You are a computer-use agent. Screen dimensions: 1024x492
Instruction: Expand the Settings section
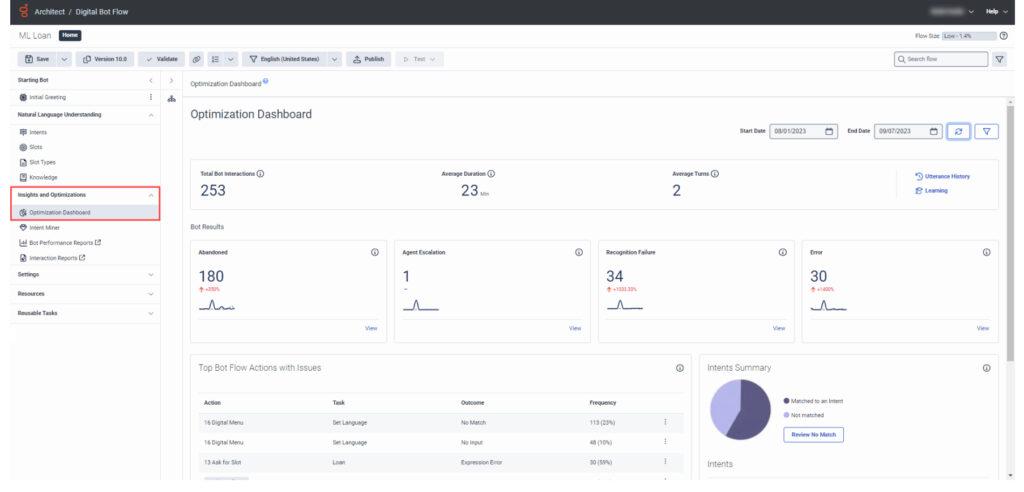click(151, 274)
